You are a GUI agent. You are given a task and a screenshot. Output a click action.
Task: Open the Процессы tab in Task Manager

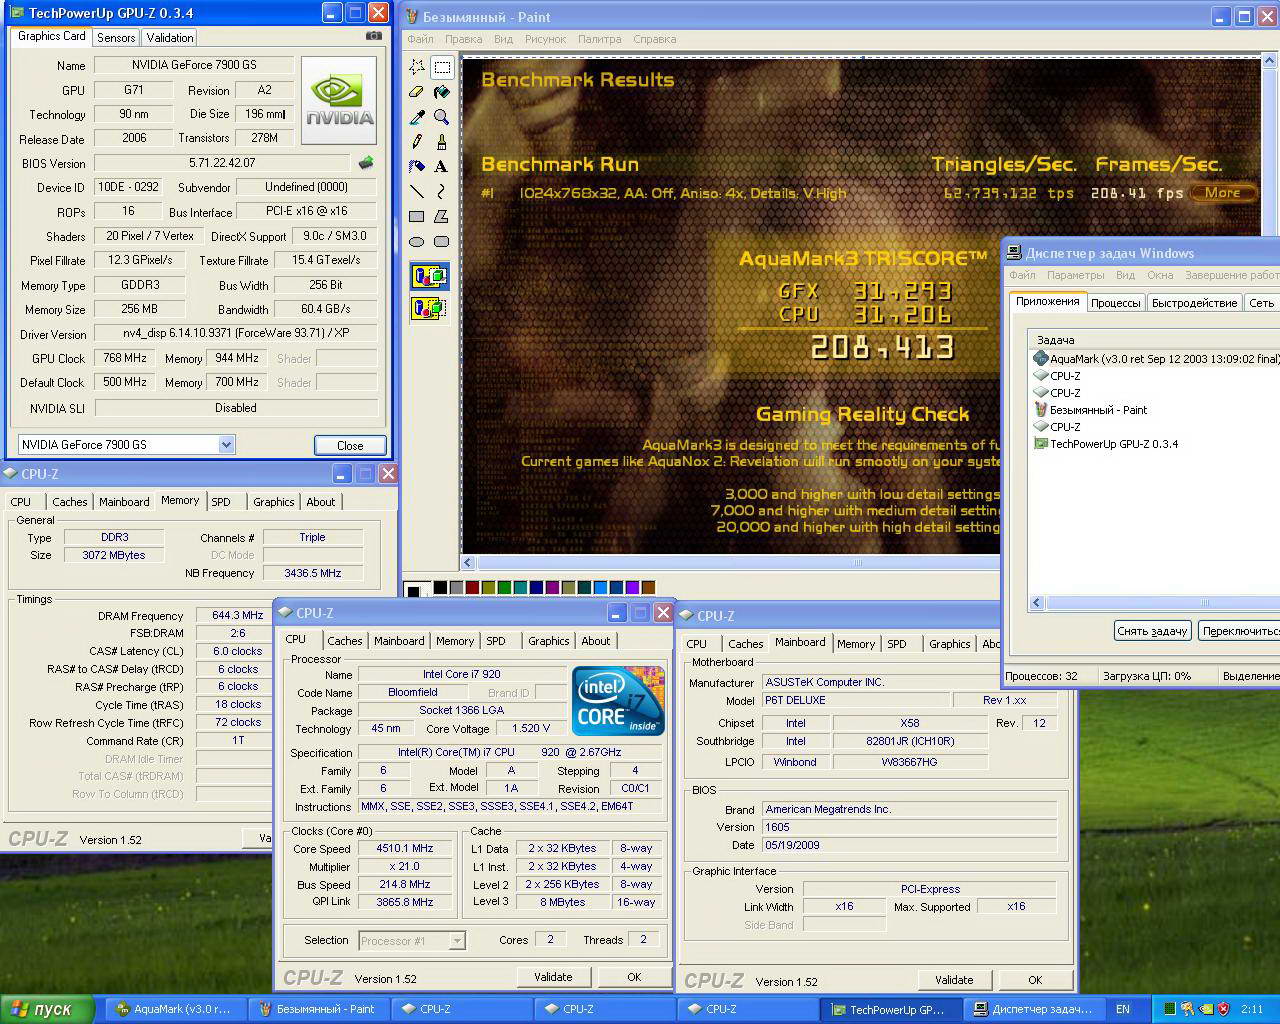coord(1115,303)
